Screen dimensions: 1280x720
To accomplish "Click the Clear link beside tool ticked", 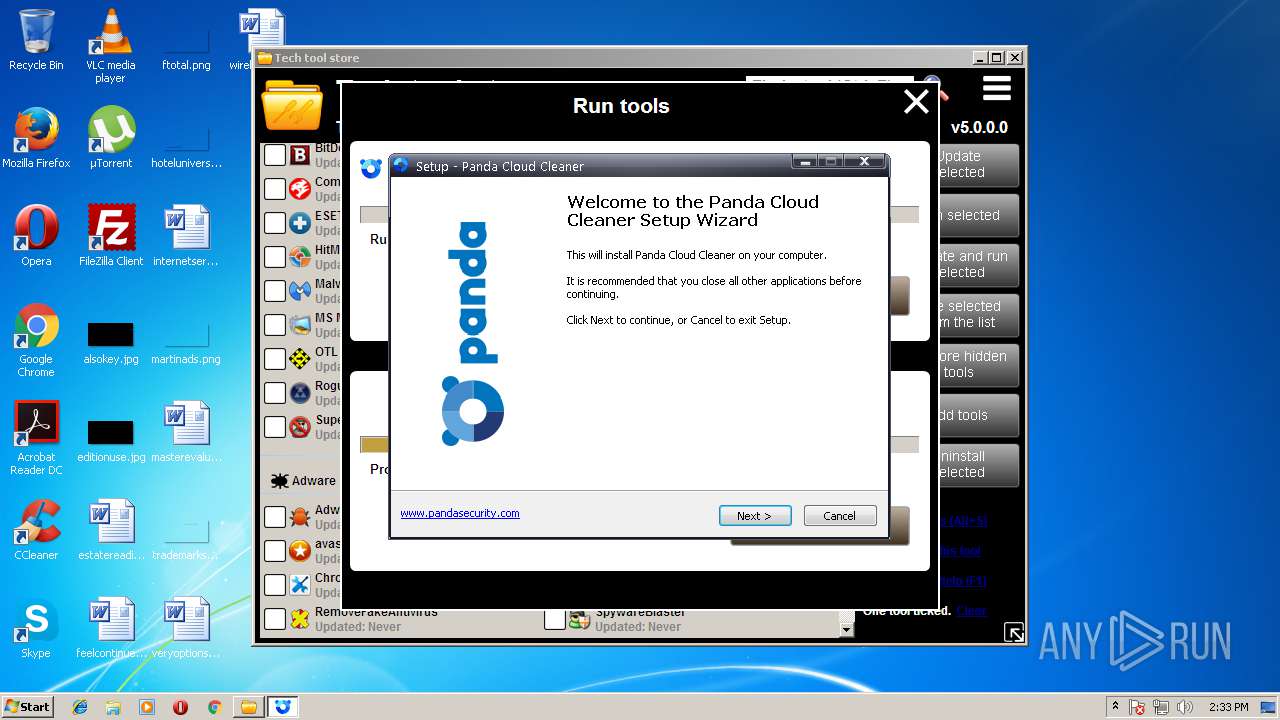I will tap(971, 611).
